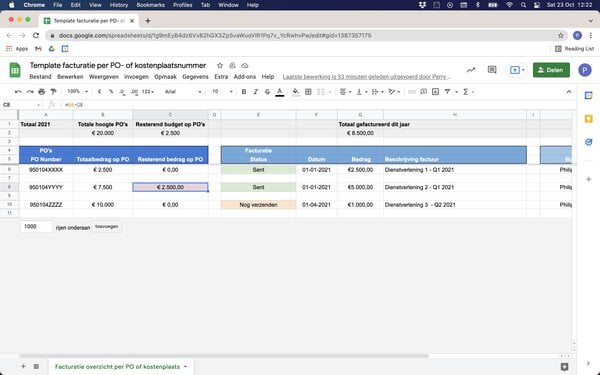This screenshot has height=375, width=600.
Task: Insert a comment
Action: click(x=424, y=92)
